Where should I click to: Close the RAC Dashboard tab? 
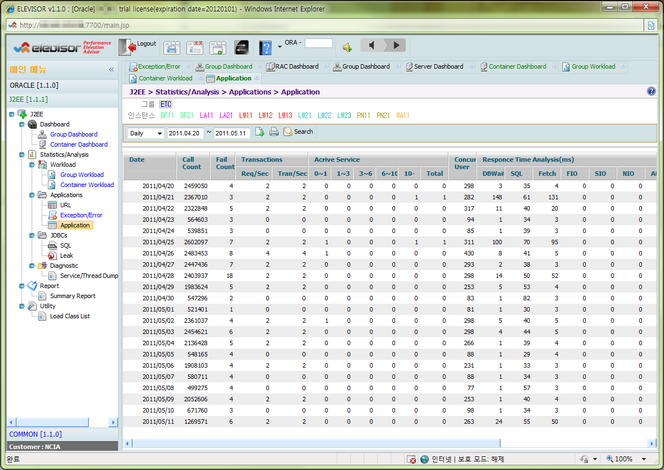coord(326,66)
